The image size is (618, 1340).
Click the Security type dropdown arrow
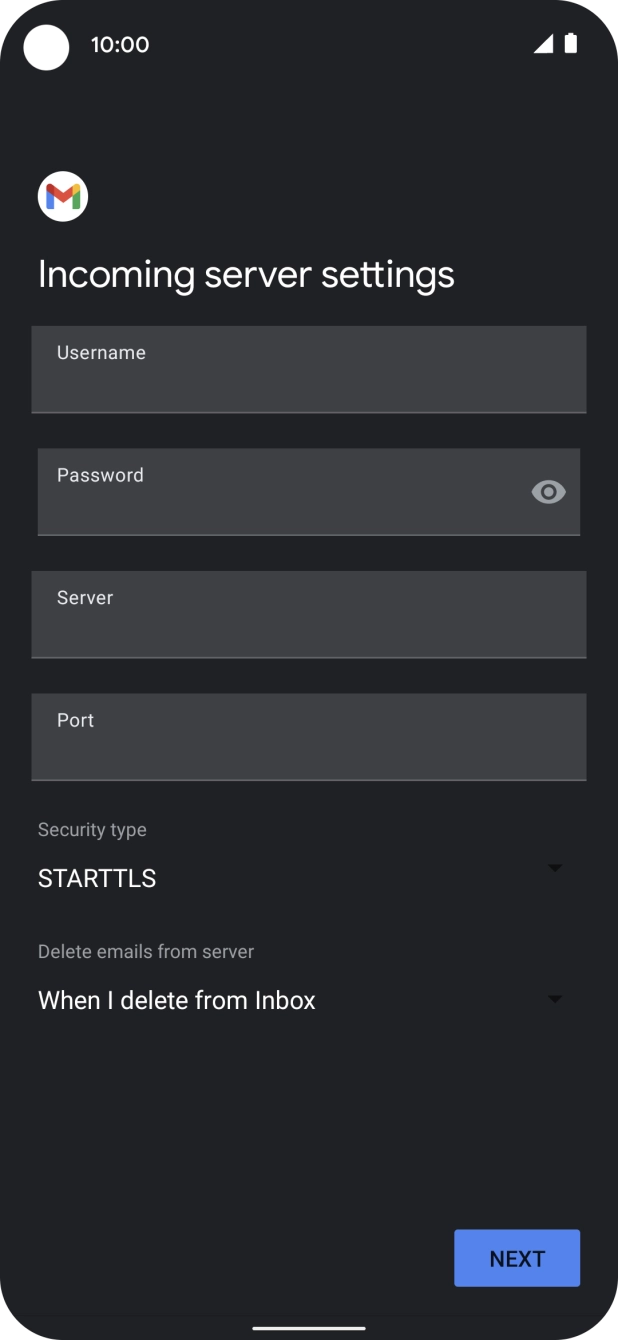pyautogui.click(x=555, y=868)
